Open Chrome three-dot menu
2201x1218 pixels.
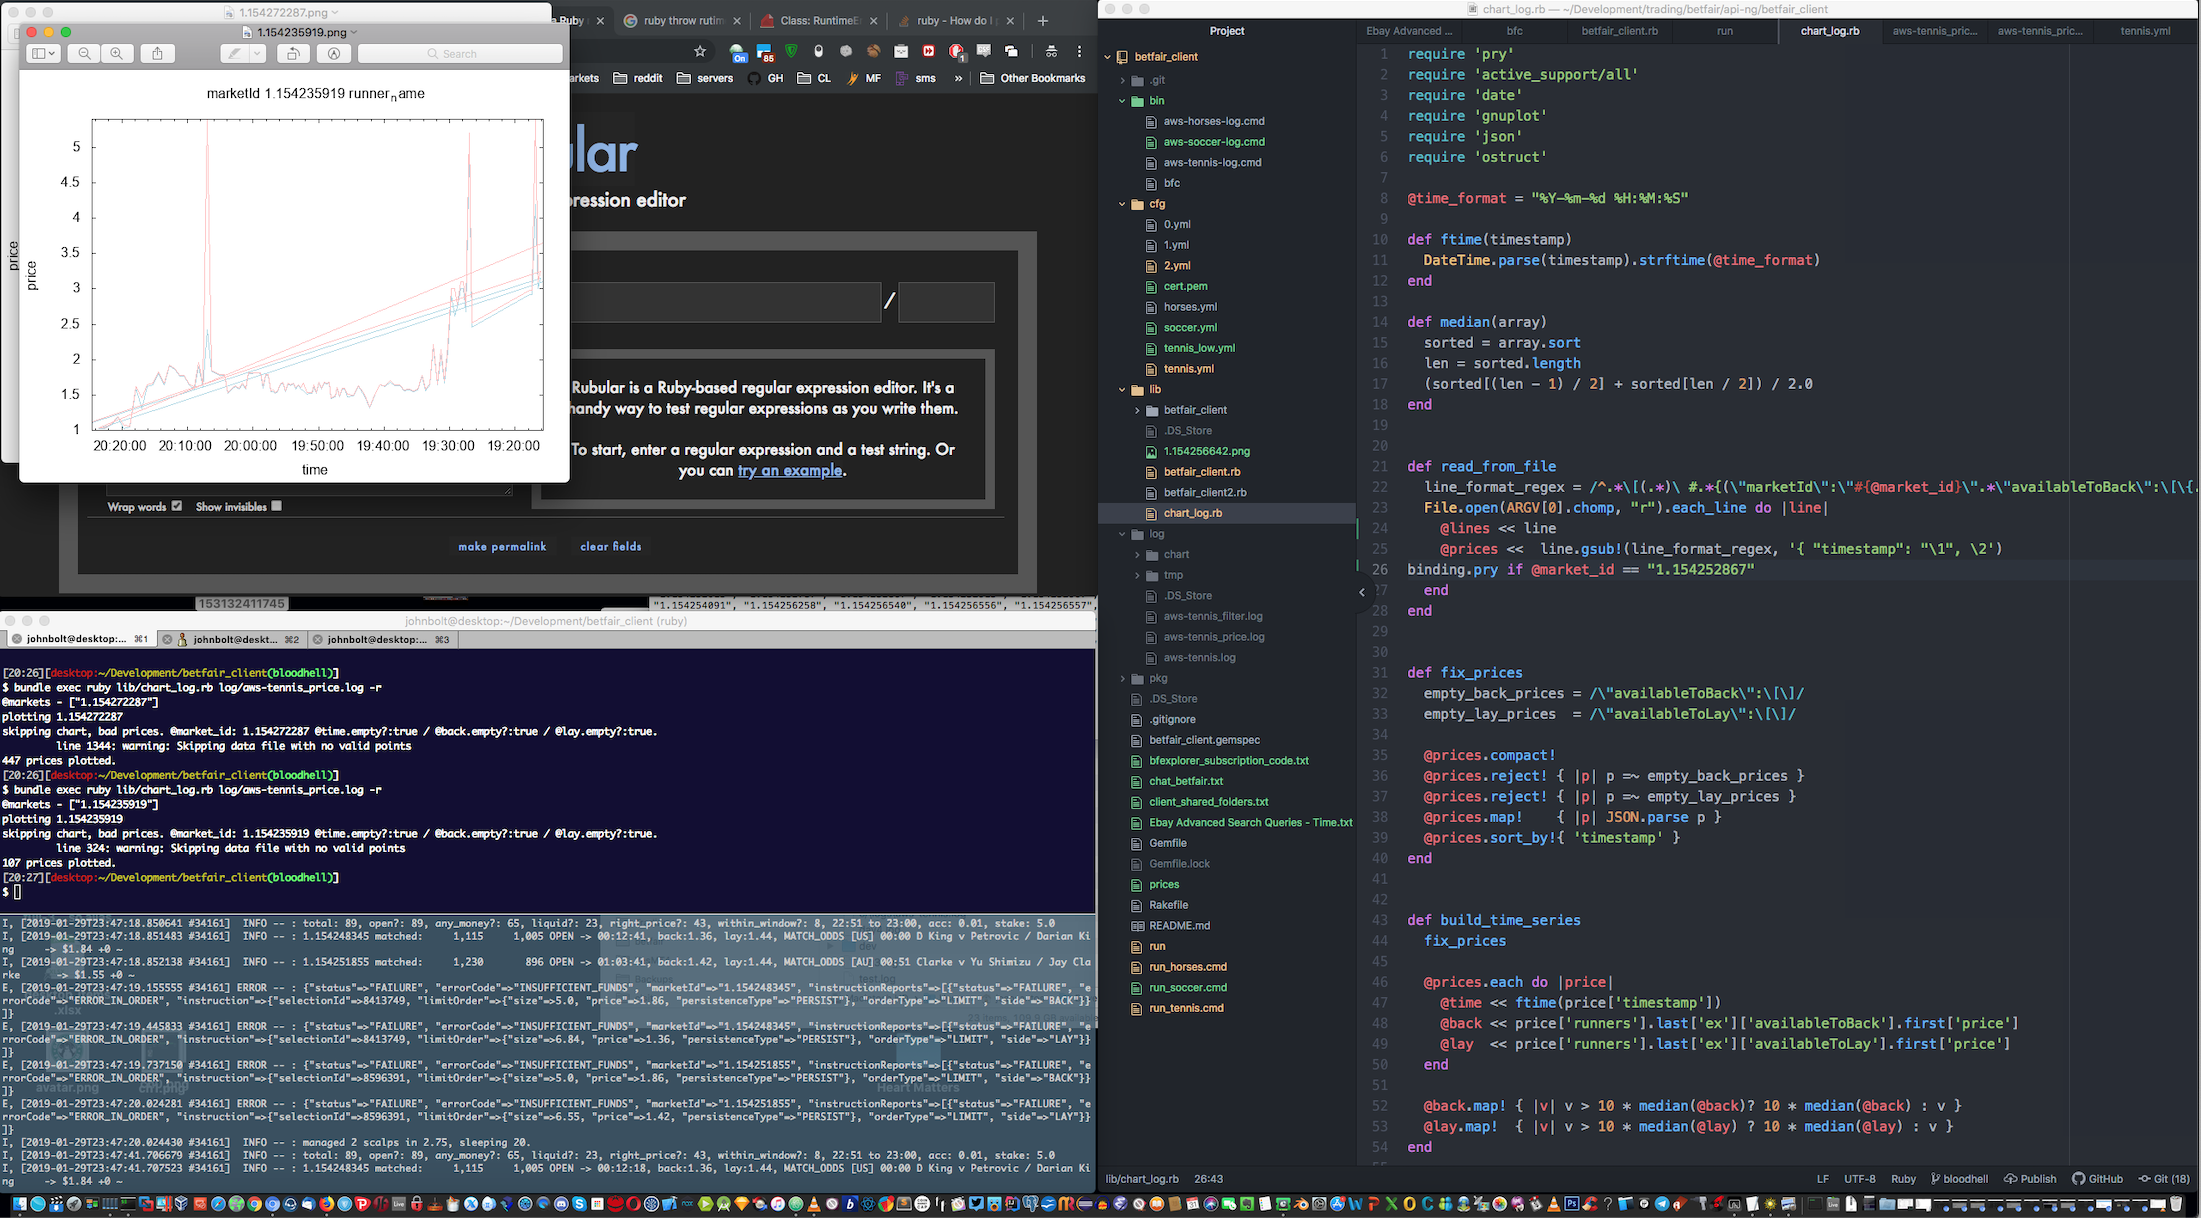tap(1079, 51)
